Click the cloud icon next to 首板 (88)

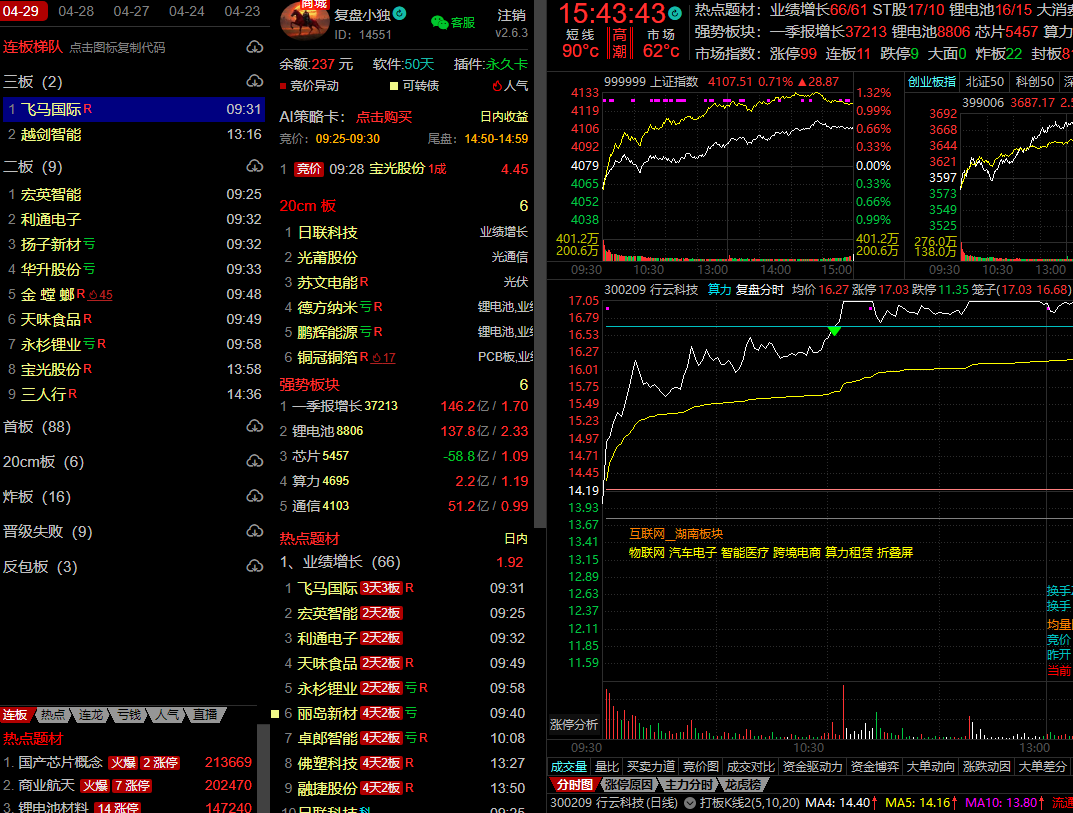254,427
